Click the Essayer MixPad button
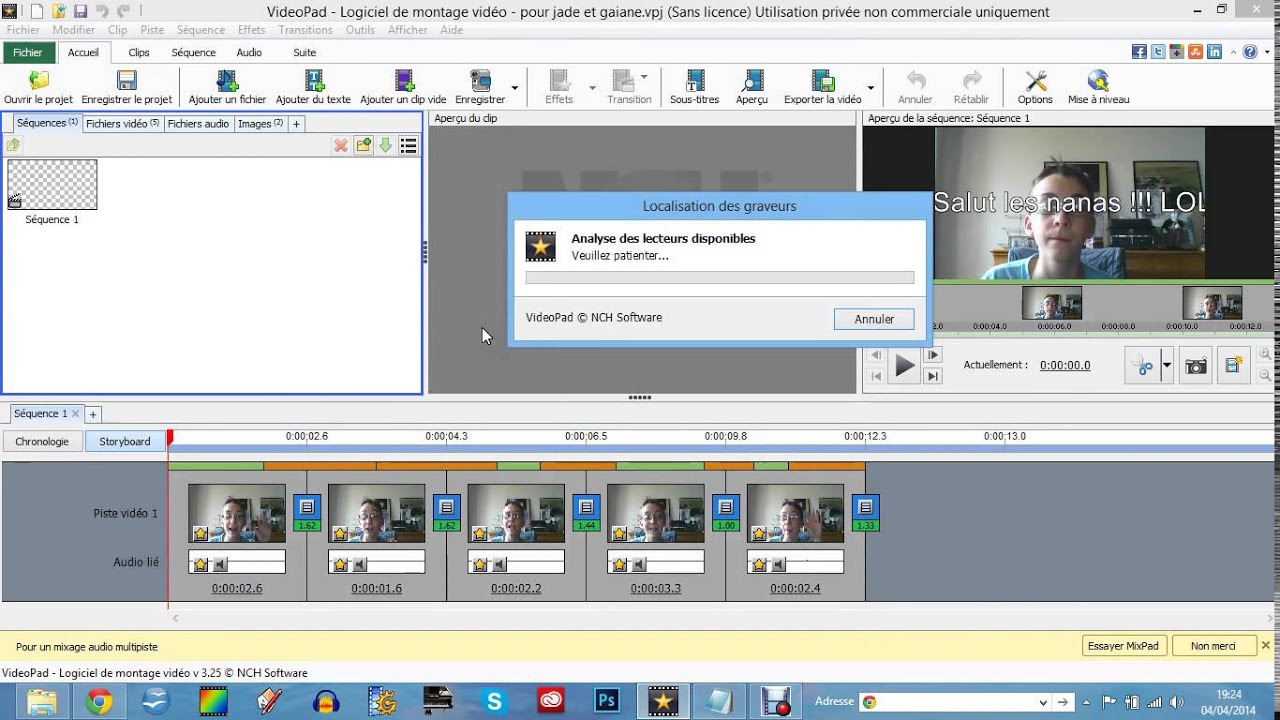Screen dimensions: 1280x720 pos(1123,646)
